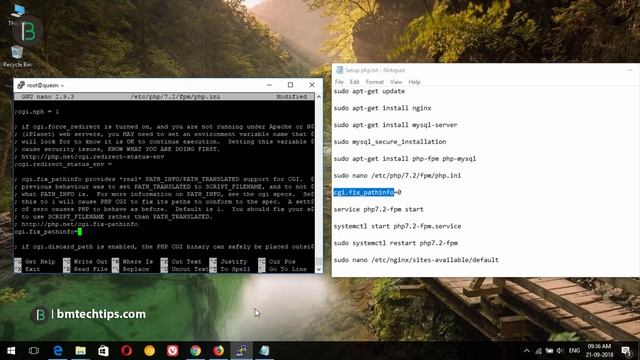Launch Opera browser from the taskbar
Image resolution: width=640 pixels, height=360 pixels.
click(x=127, y=351)
